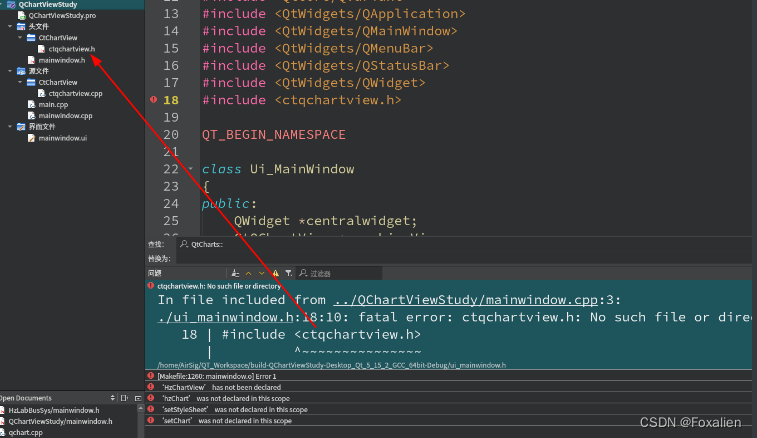Collapse the 界面文件 forms folder
757x438 pixels.
click(9, 127)
